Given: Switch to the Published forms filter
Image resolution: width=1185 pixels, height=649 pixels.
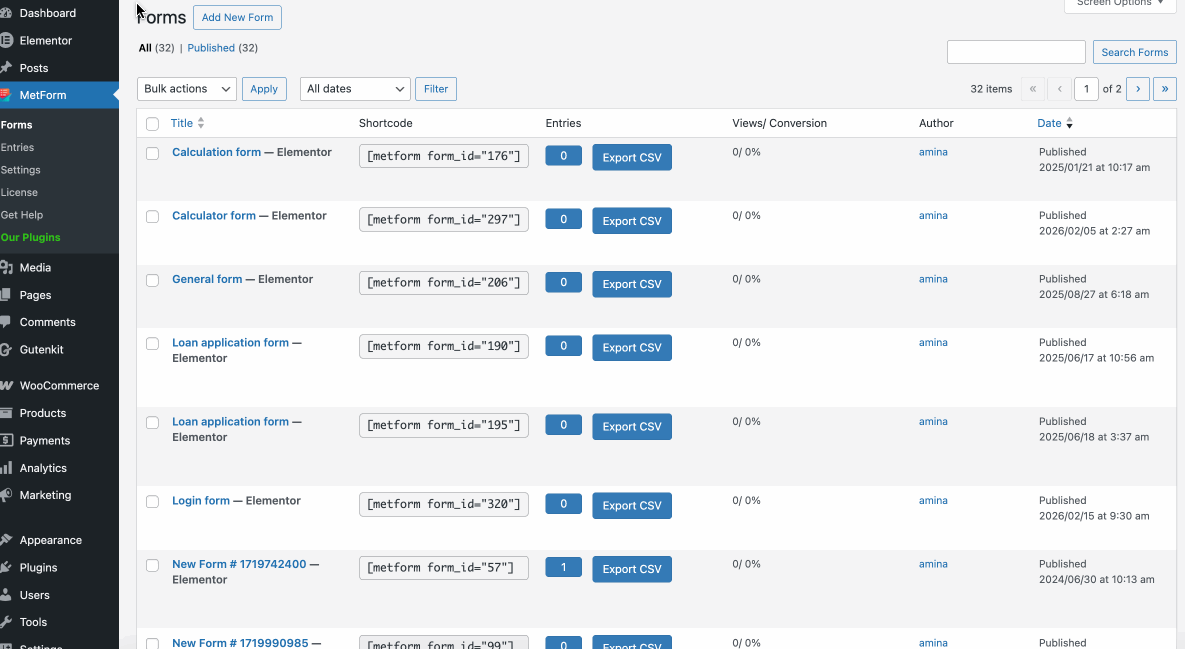Looking at the screenshot, I should [x=211, y=47].
